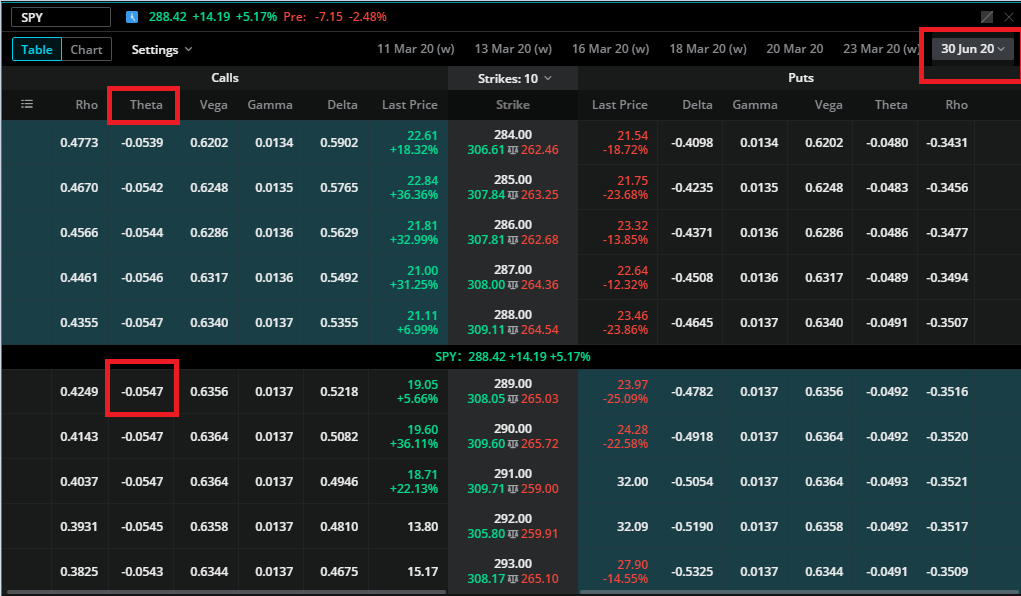This screenshot has width=1021, height=596.
Task: Click the scale icon in 287.00 strike row
Action: coord(512,285)
